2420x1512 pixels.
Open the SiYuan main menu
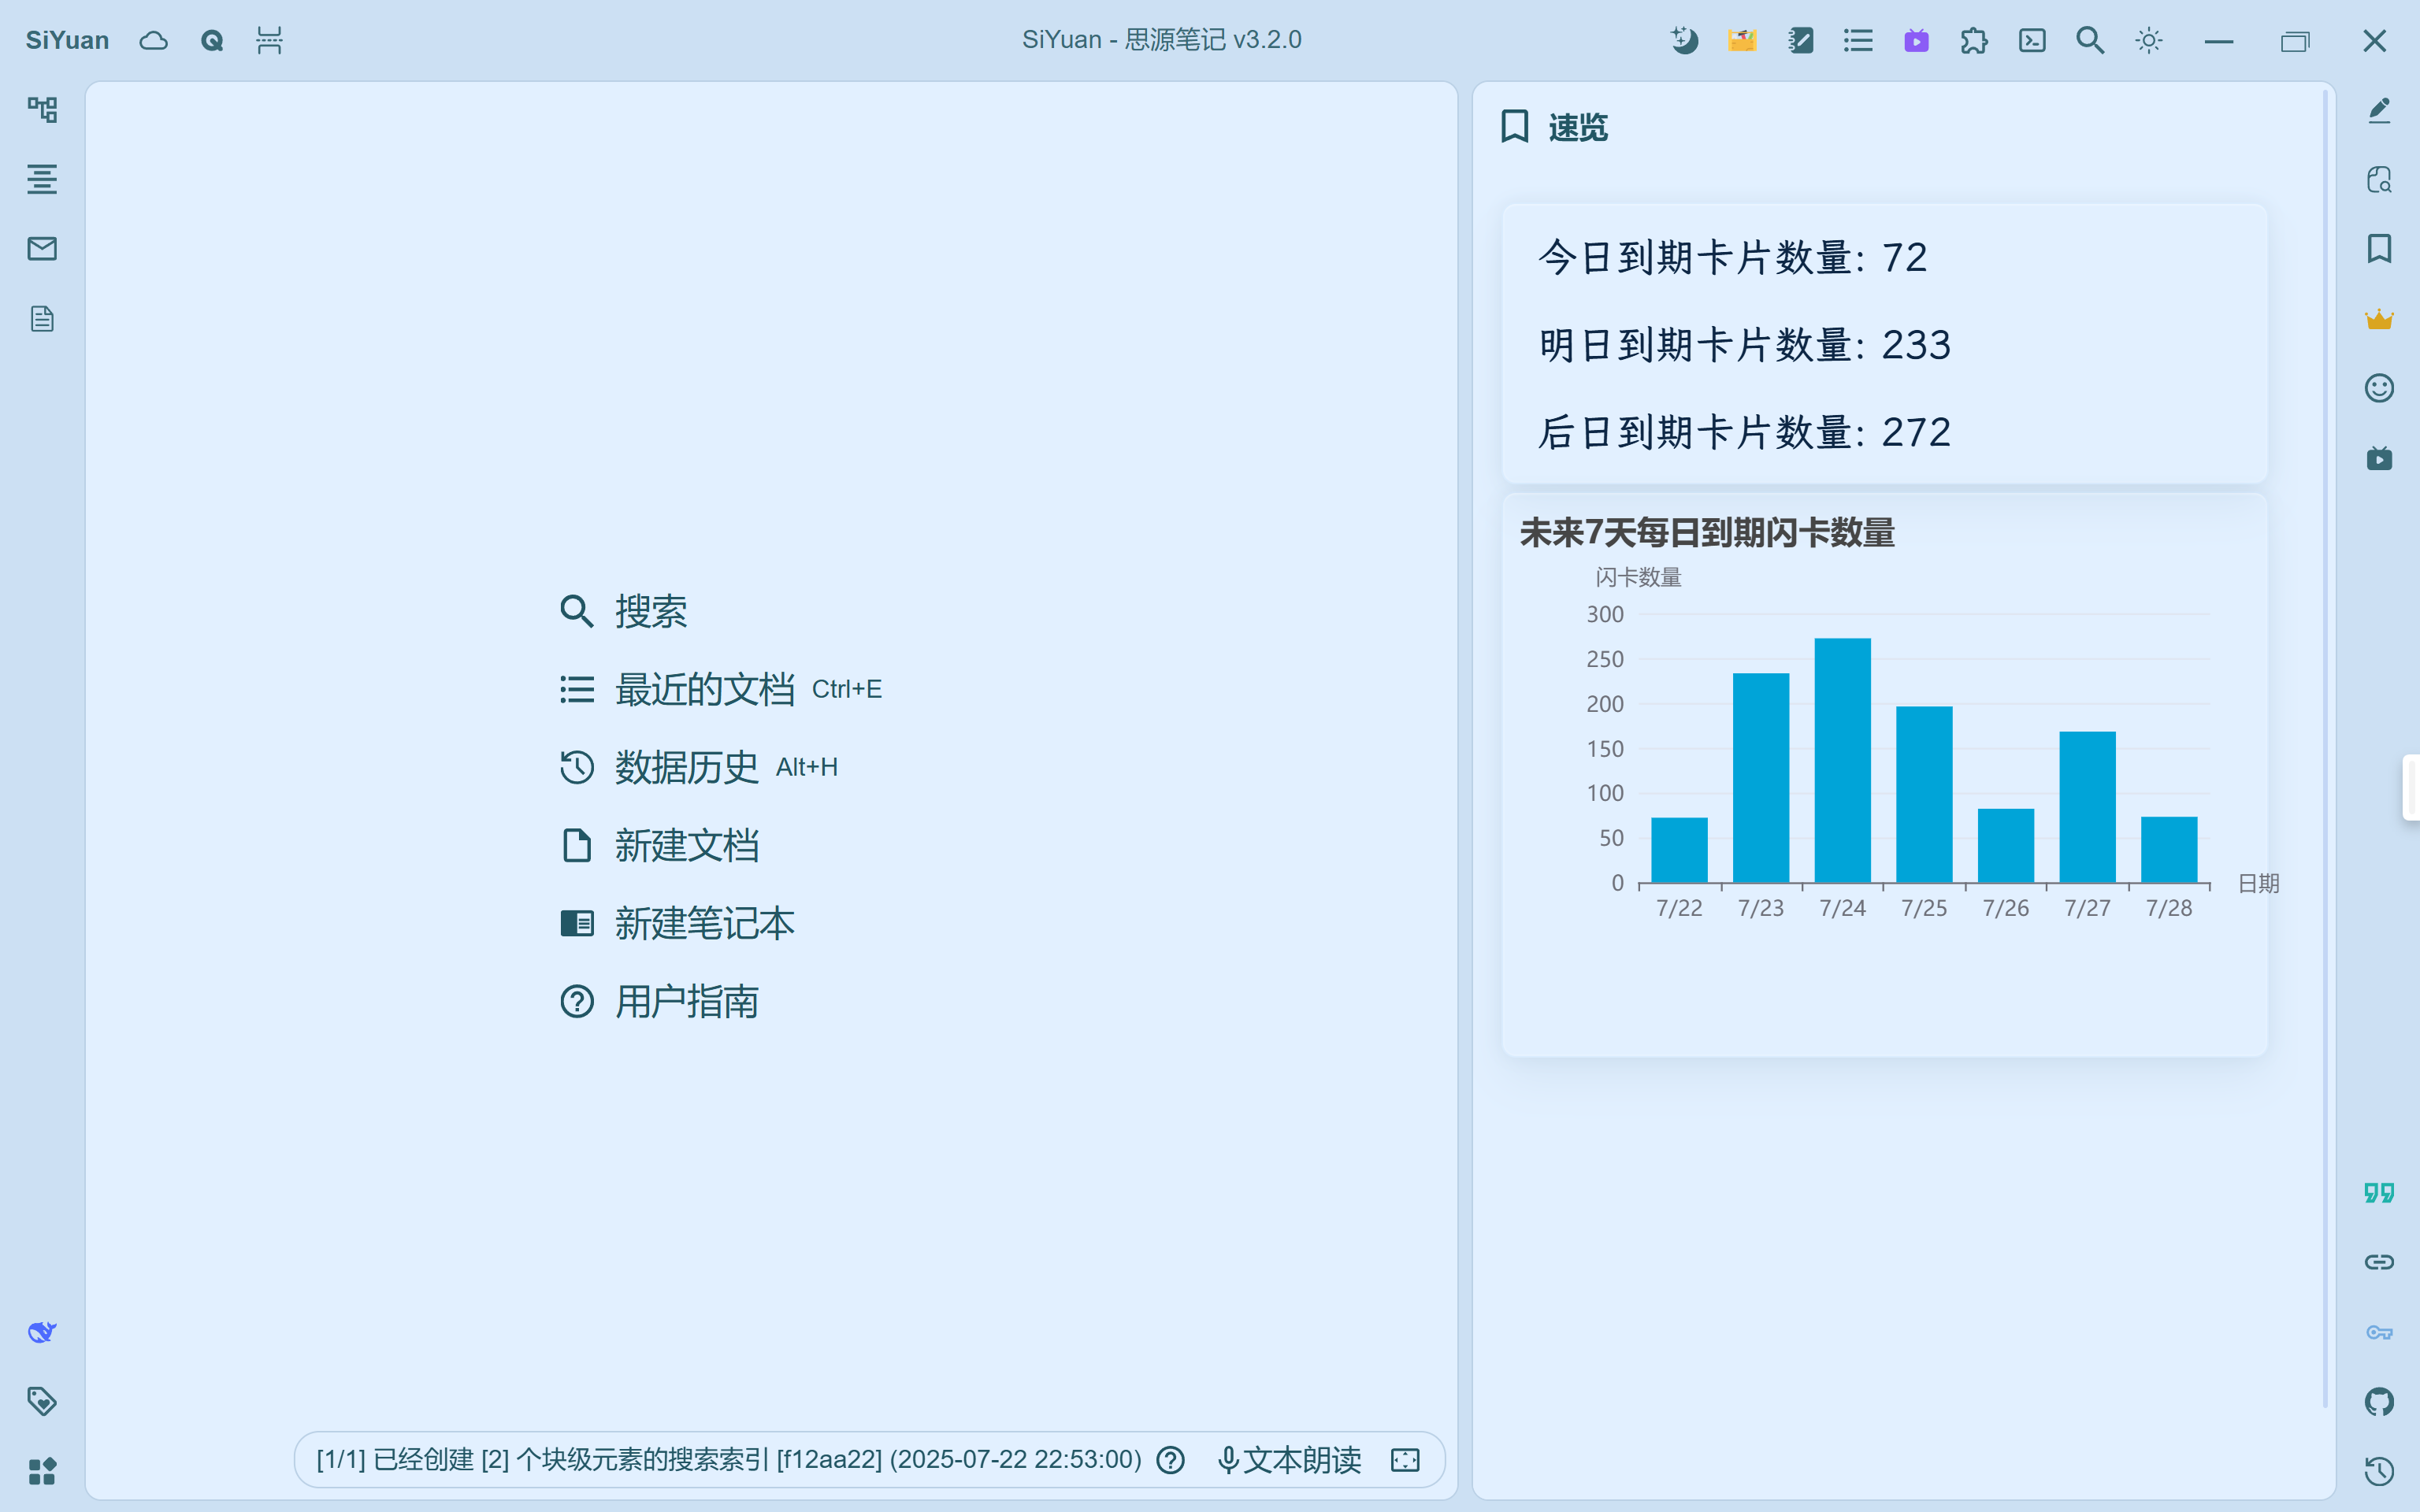pyautogui.click(x=67, y=40)
